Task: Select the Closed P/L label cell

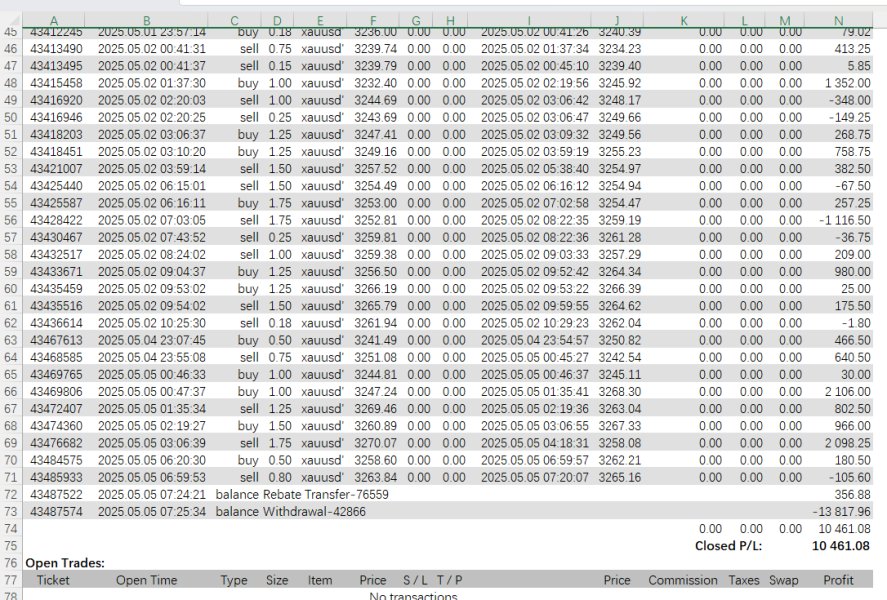Action: pyautogui.click(x=728, y=546)
